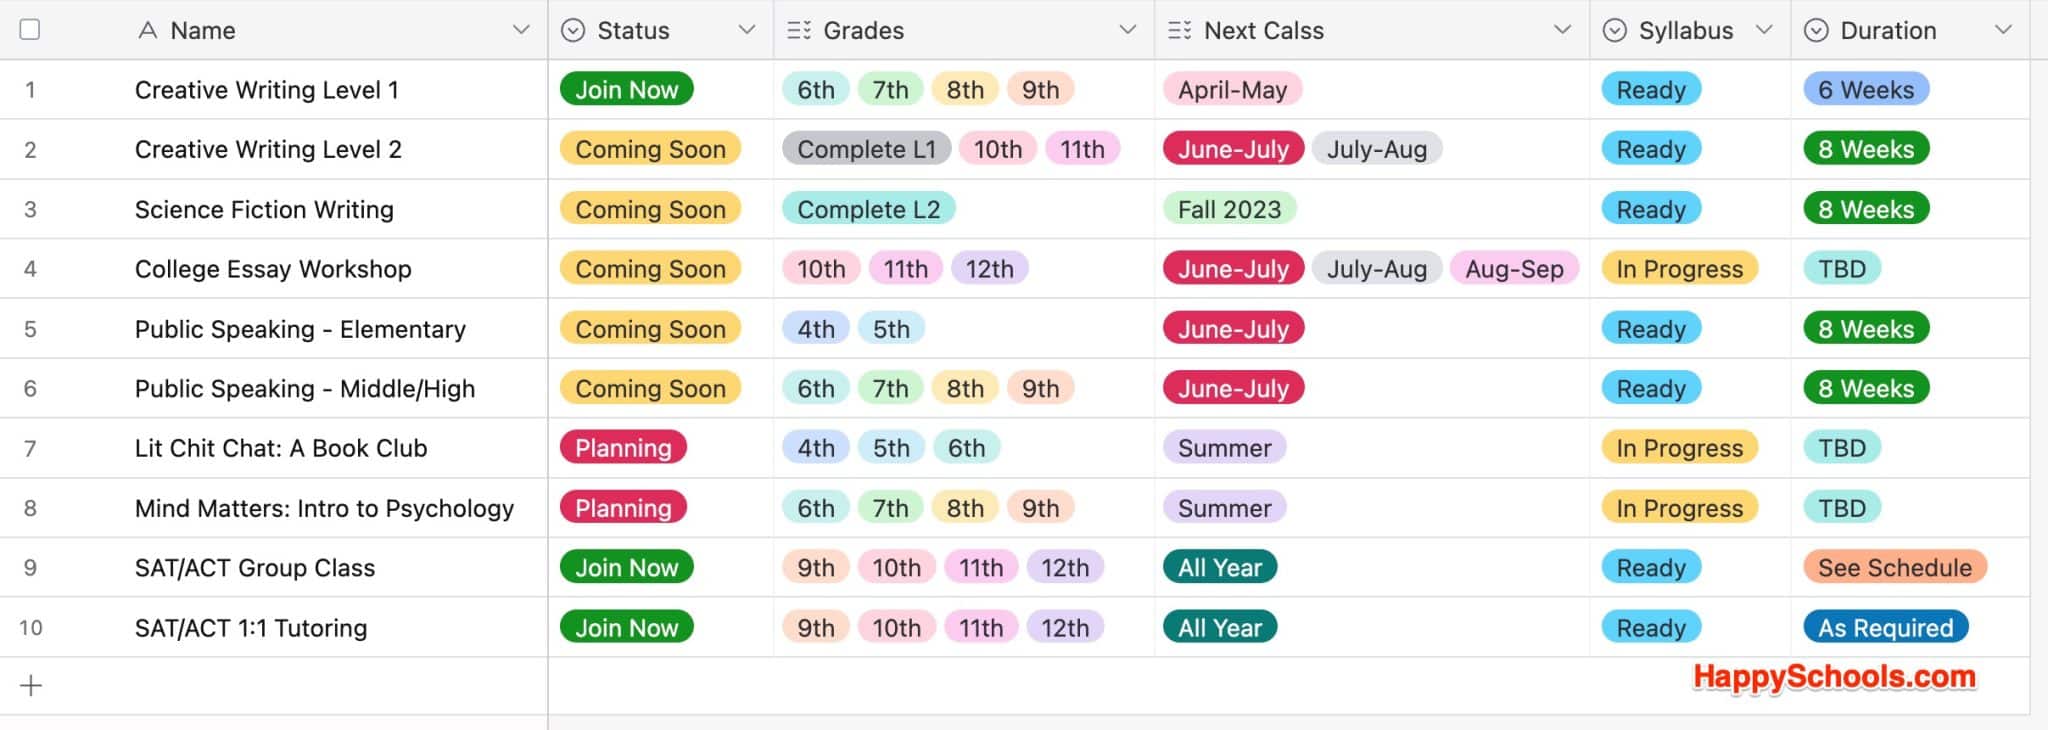Select the Complete L1 tag in Grades

point(866,149)
